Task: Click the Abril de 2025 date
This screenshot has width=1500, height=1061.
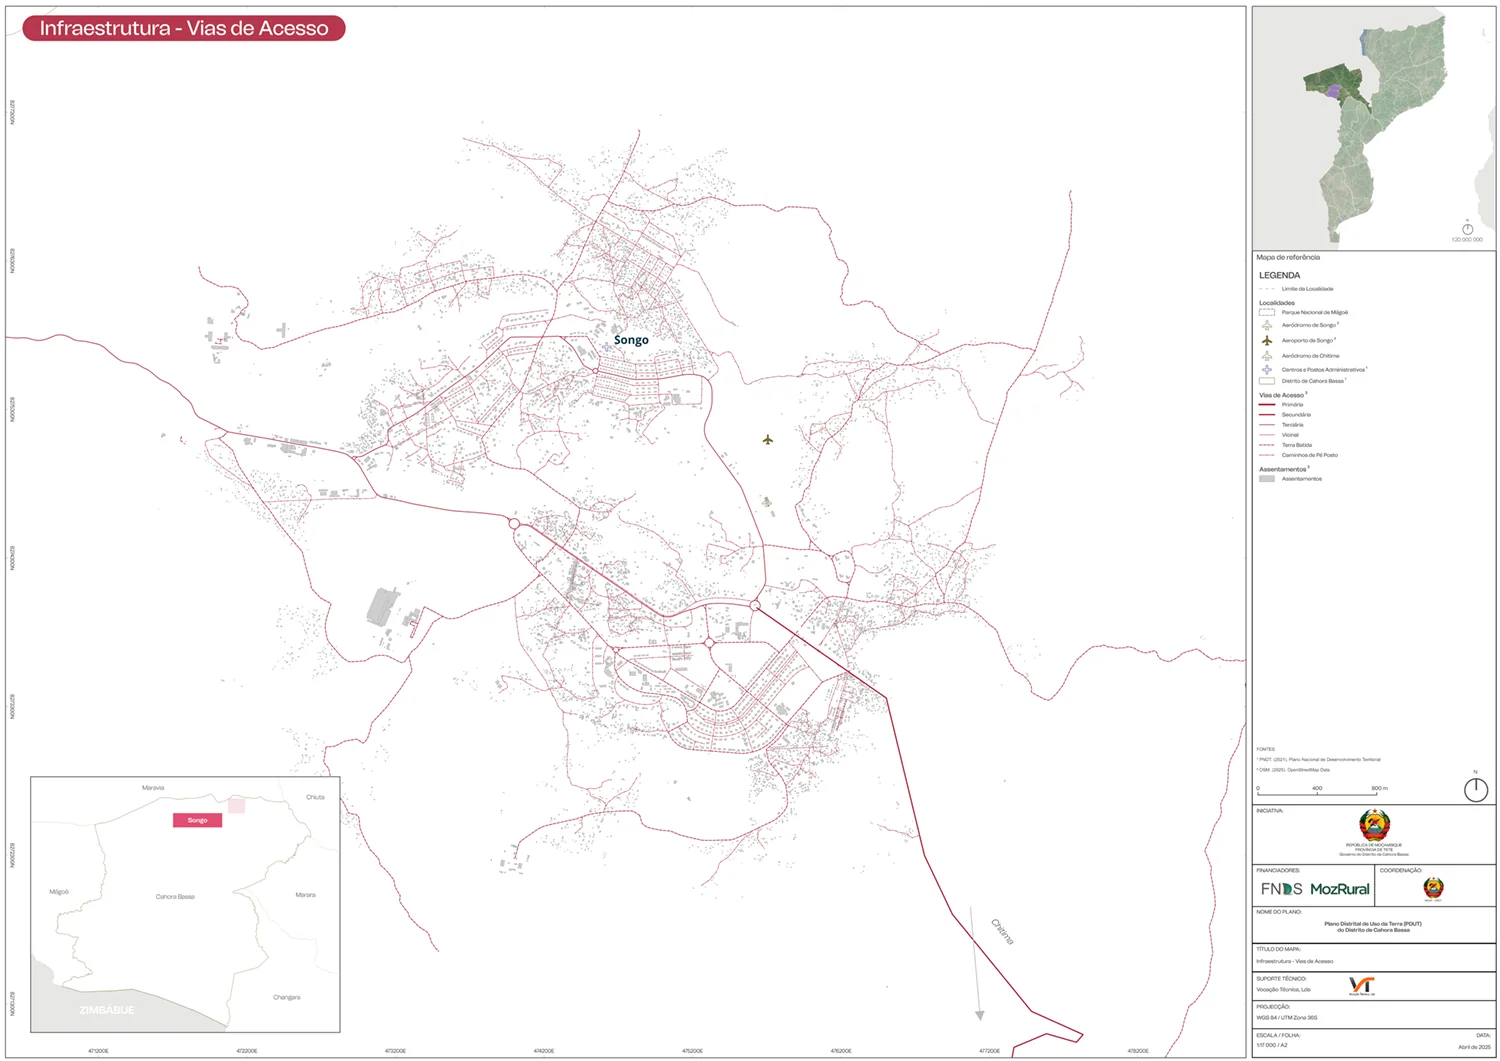Action: click(1474, 1046)
